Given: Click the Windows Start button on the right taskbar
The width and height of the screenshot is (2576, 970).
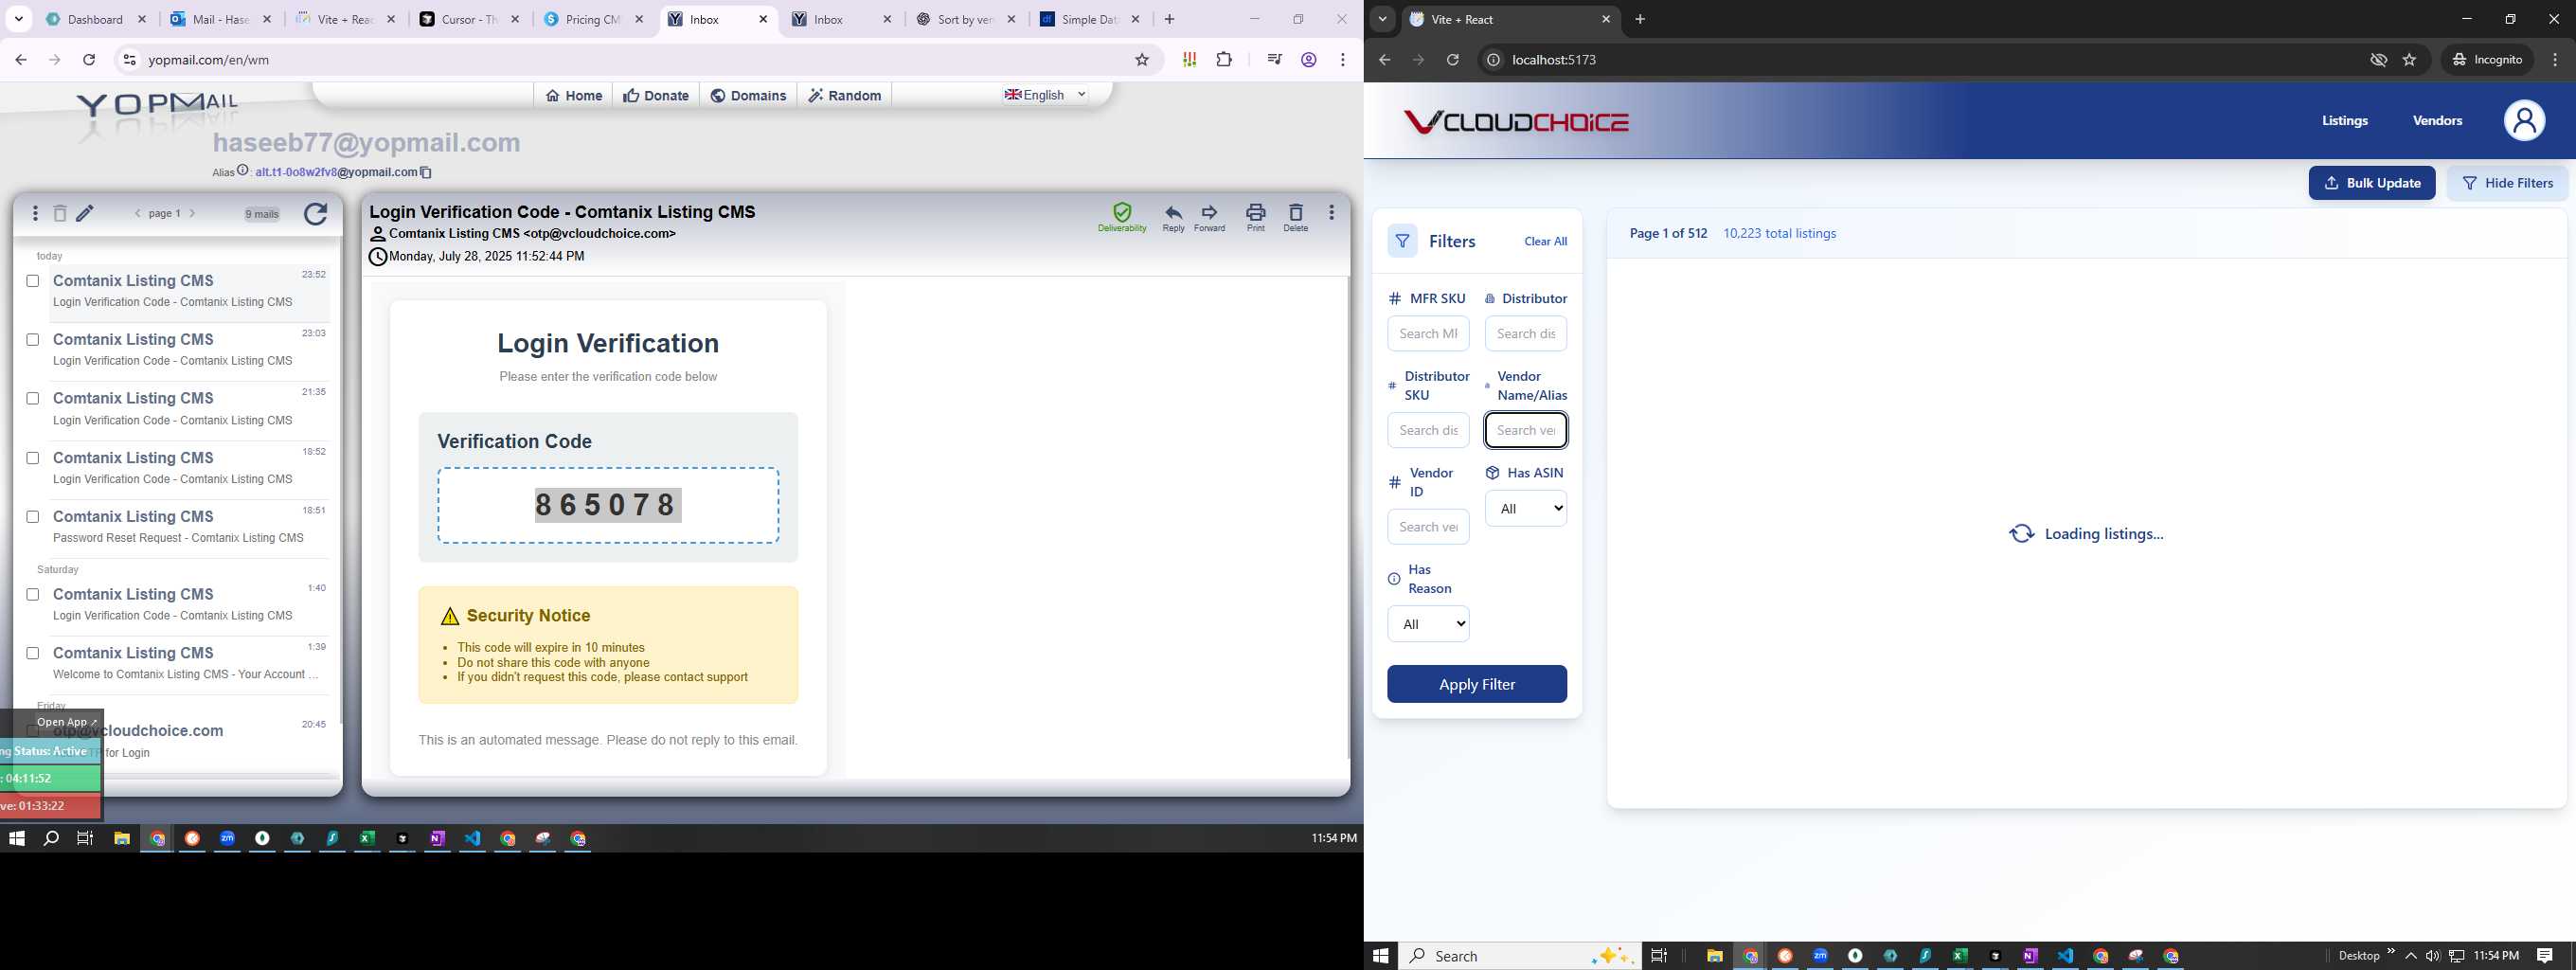Looking at the screenshot, I should coord(1381,956).
